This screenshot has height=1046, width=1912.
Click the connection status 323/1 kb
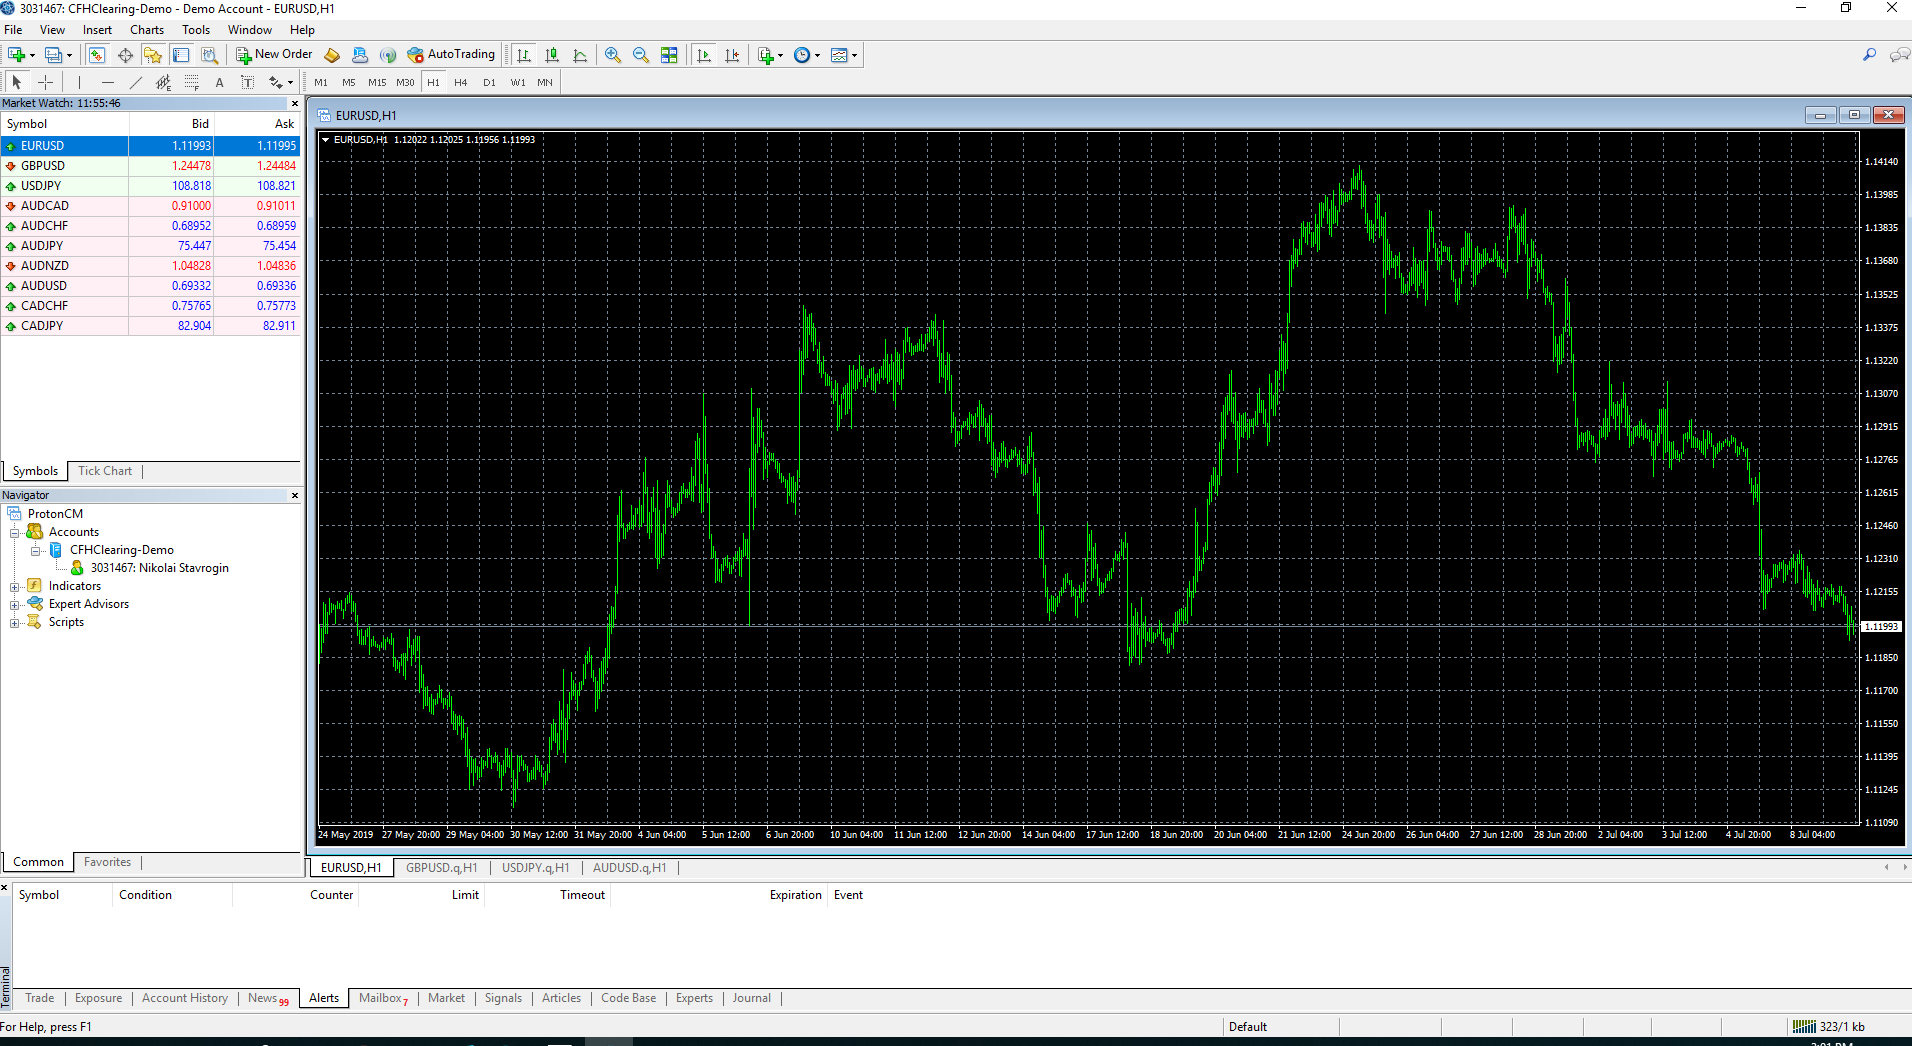point(1829,1027)
